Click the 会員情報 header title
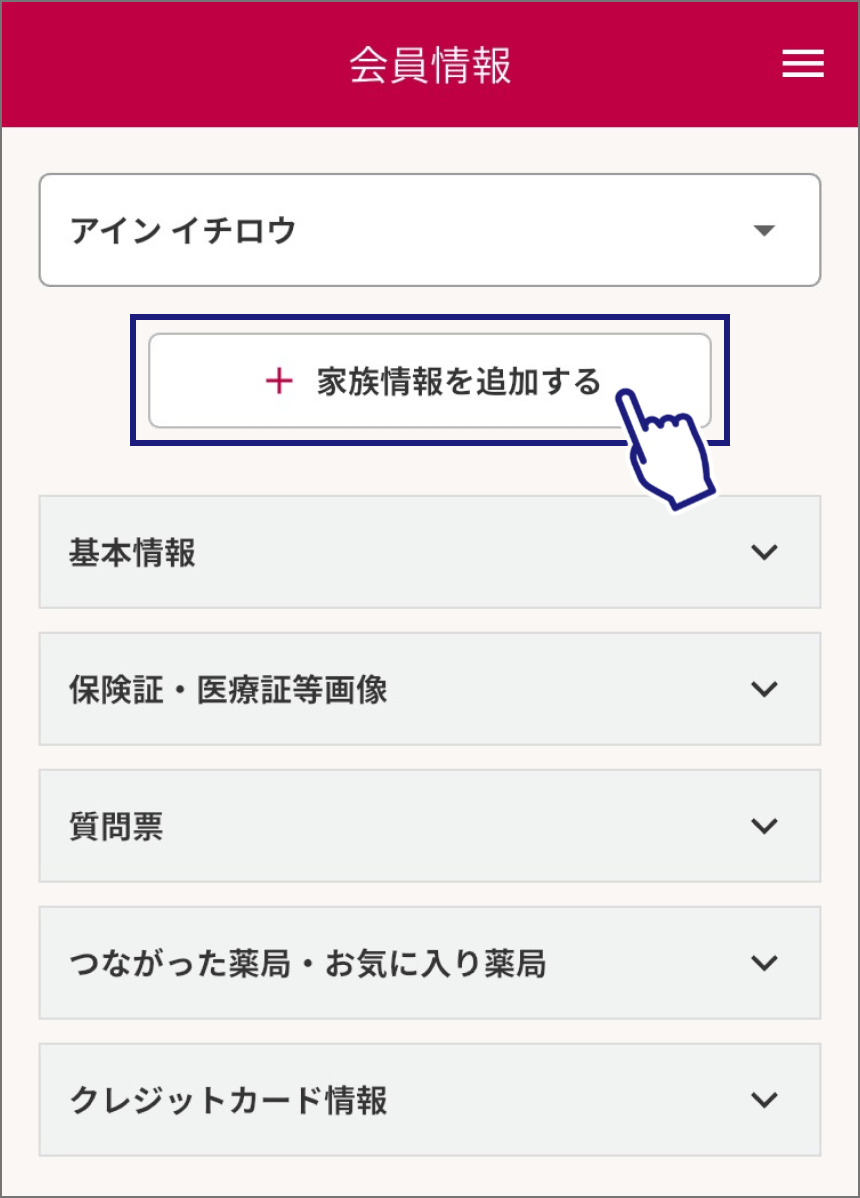This screenshot has height=1198, width=860. [430, 65]
